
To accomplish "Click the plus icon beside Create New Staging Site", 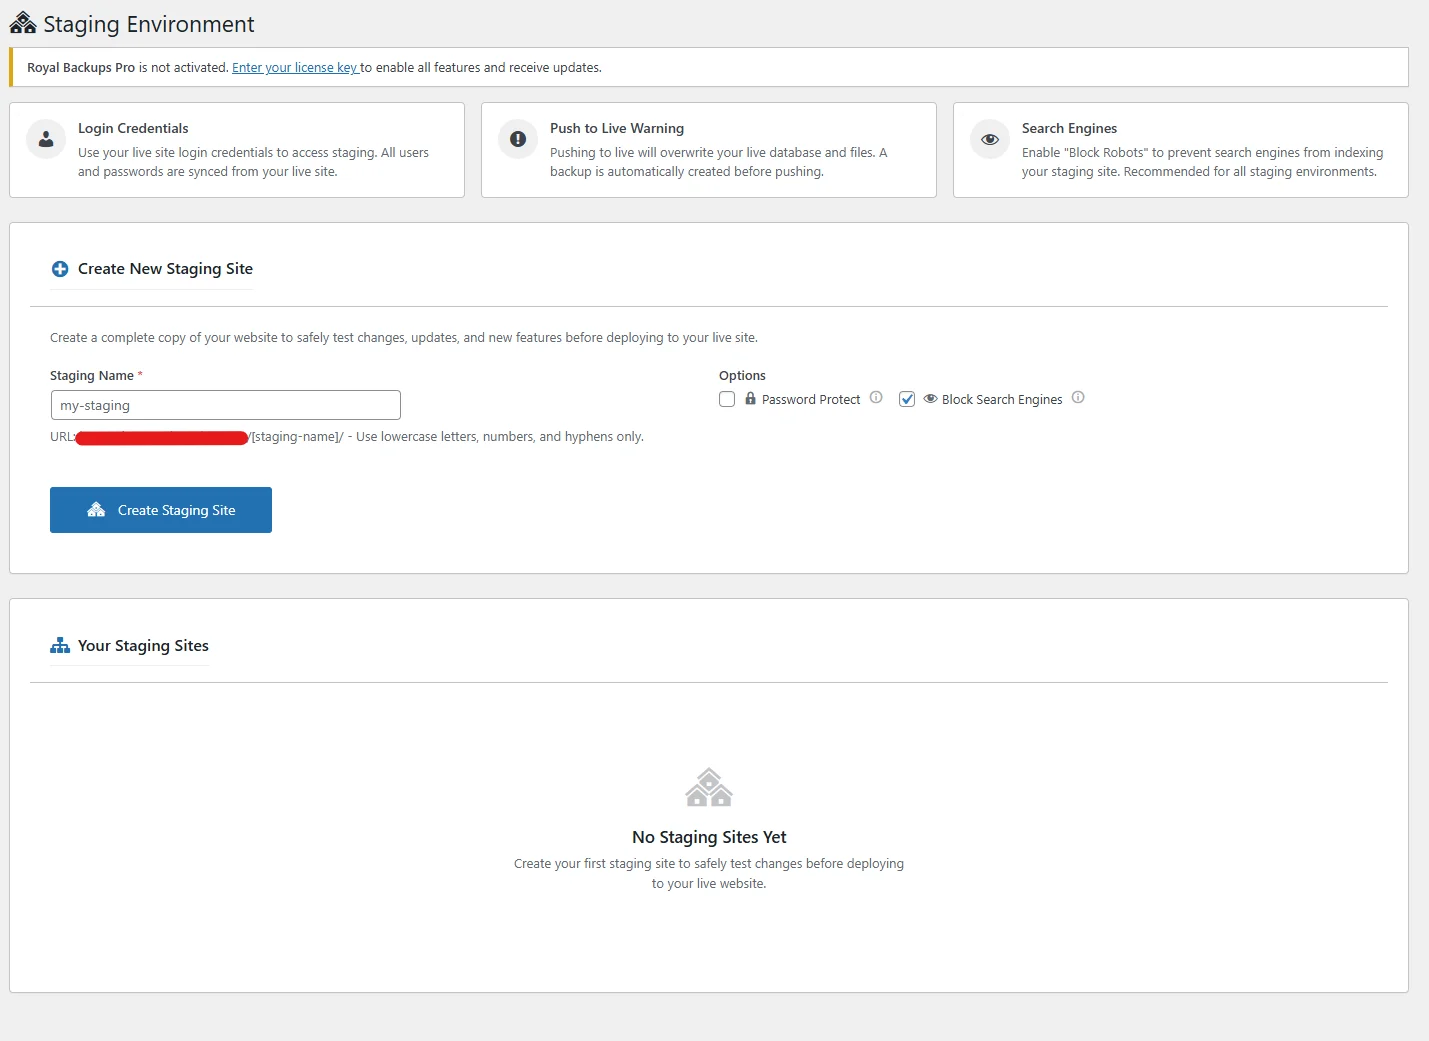I will click(x=59, y=268).
